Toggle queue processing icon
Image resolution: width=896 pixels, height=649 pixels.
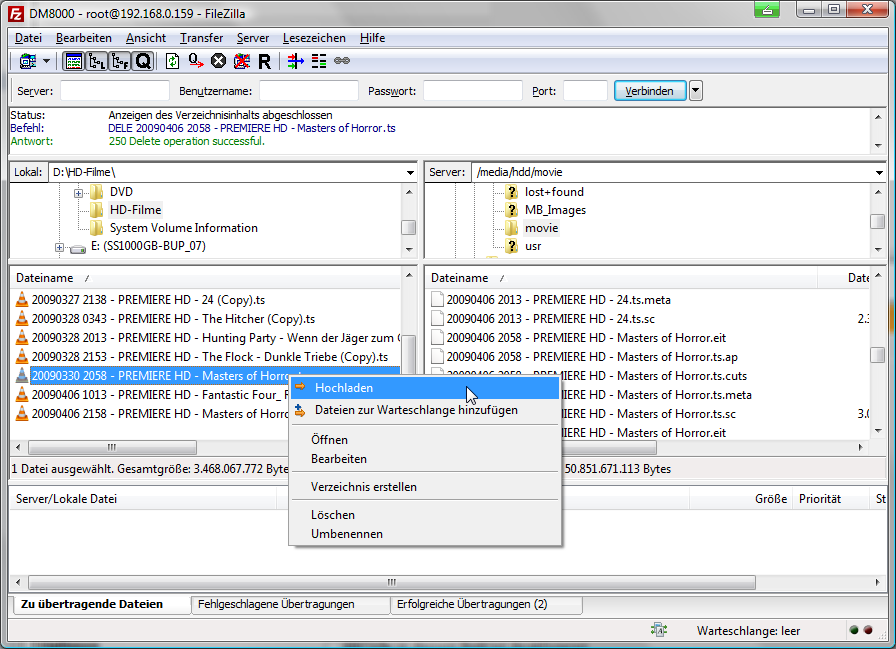coord(195,61)
